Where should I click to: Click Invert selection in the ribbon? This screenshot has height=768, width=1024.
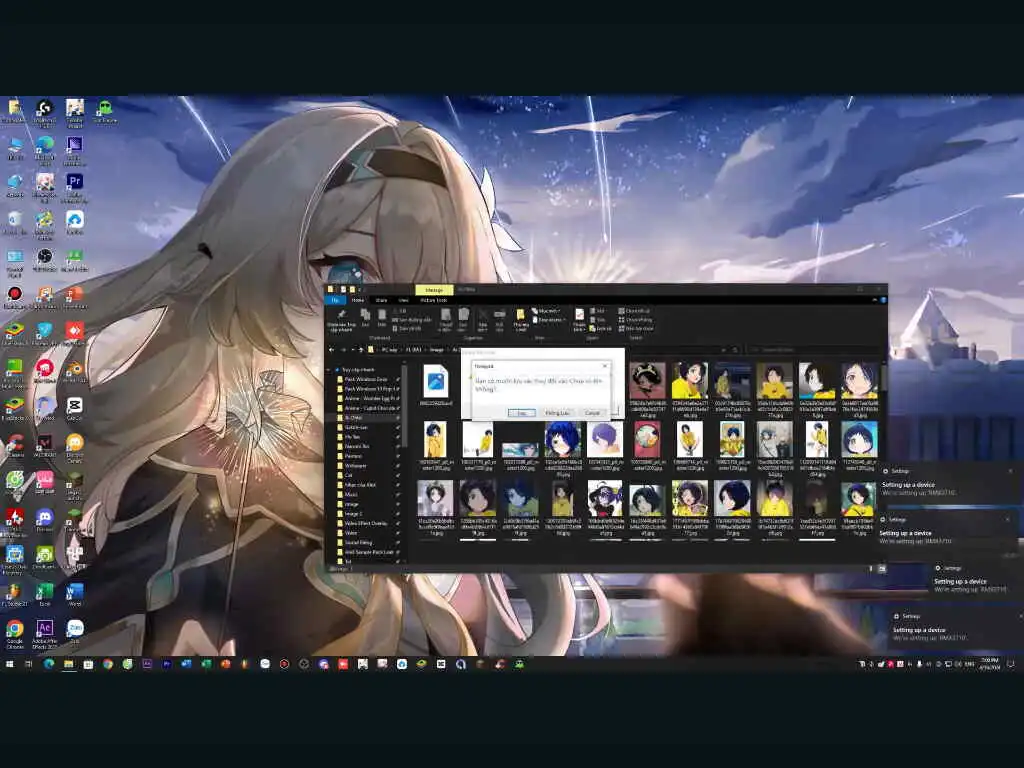[x=635, y=328]
